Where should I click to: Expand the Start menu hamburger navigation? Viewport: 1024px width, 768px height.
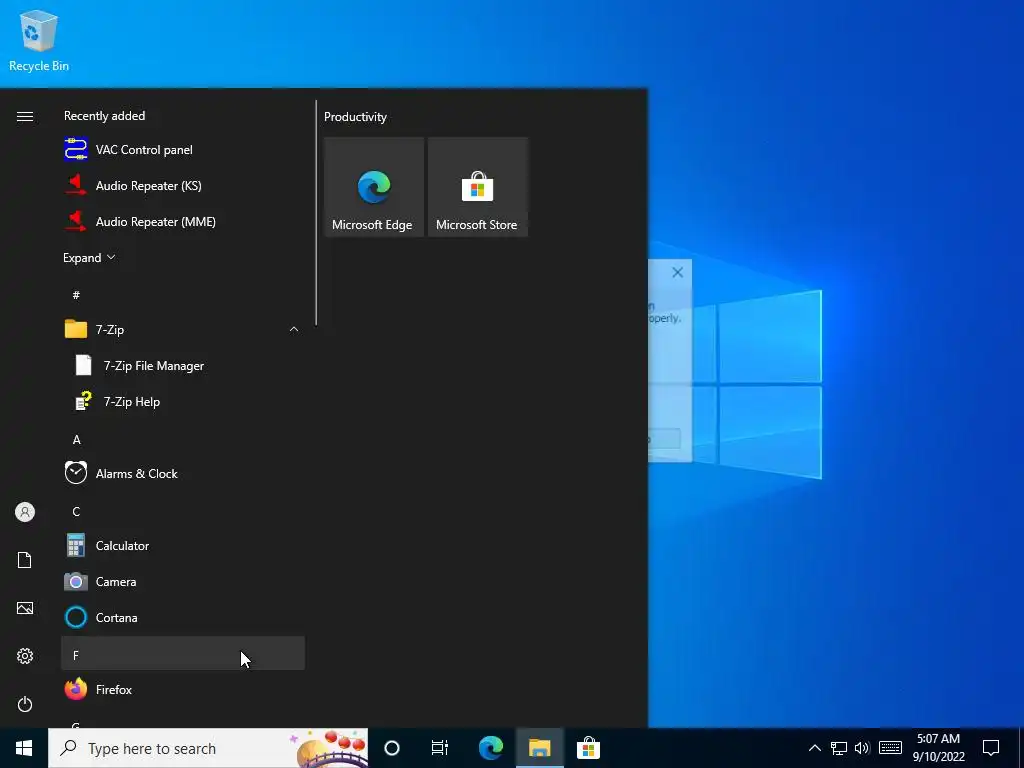click(x=25, y=116)
